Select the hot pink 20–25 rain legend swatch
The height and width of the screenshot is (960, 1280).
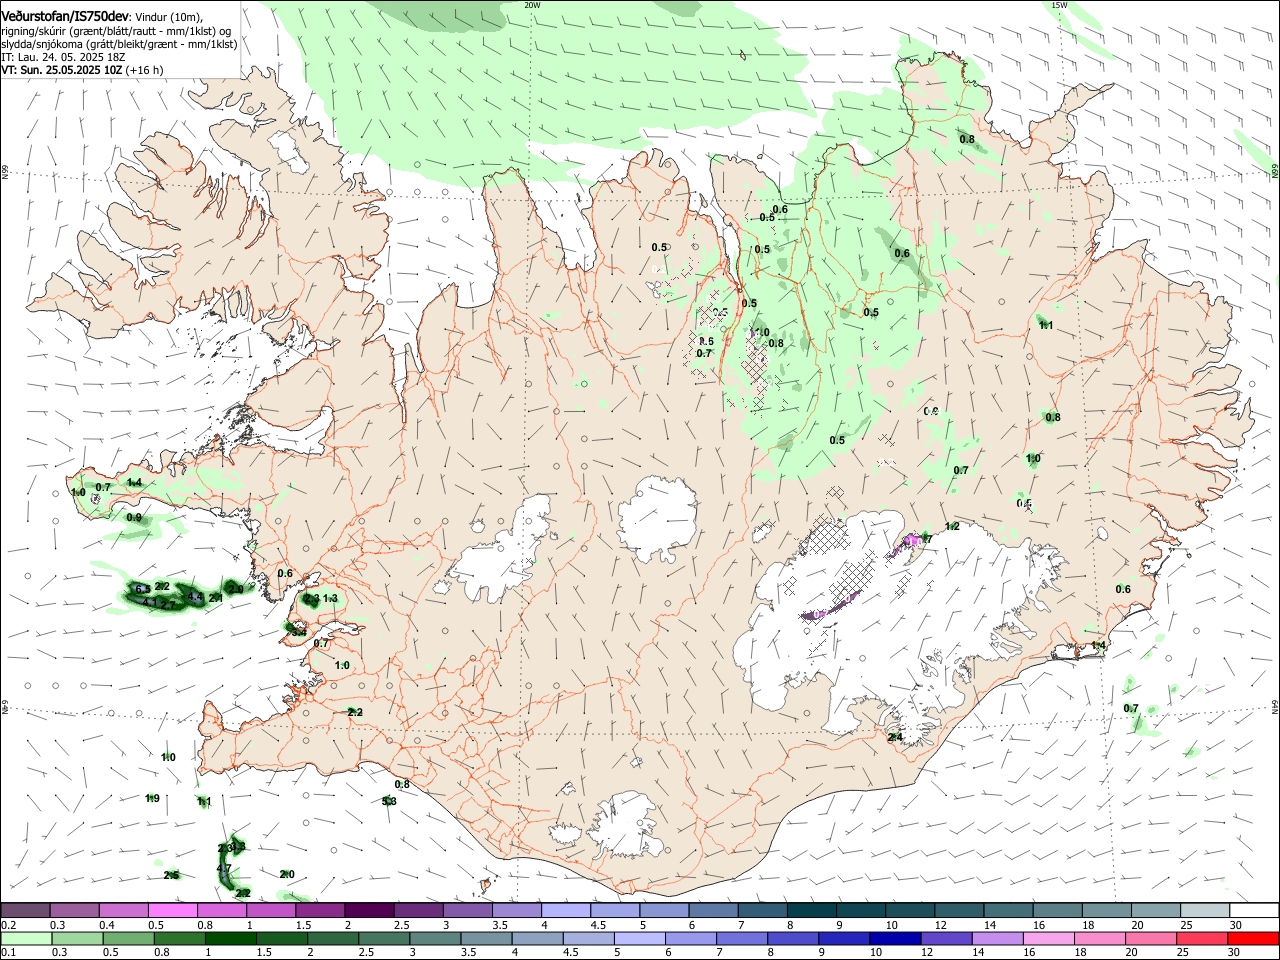click(x=1150, y=938)
